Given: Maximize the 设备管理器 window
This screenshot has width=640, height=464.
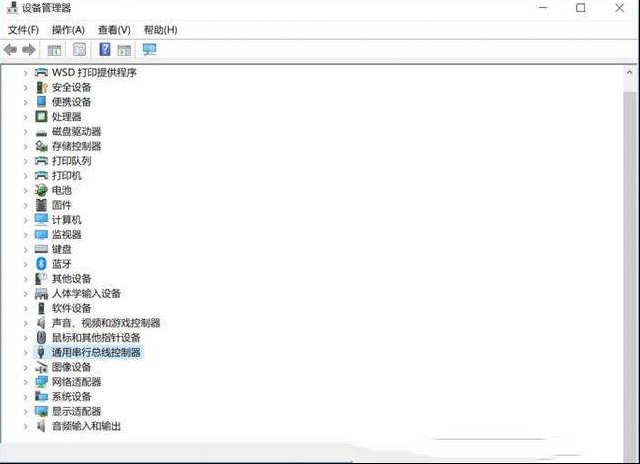Looking at the screenshot, I should coord(580,8).
